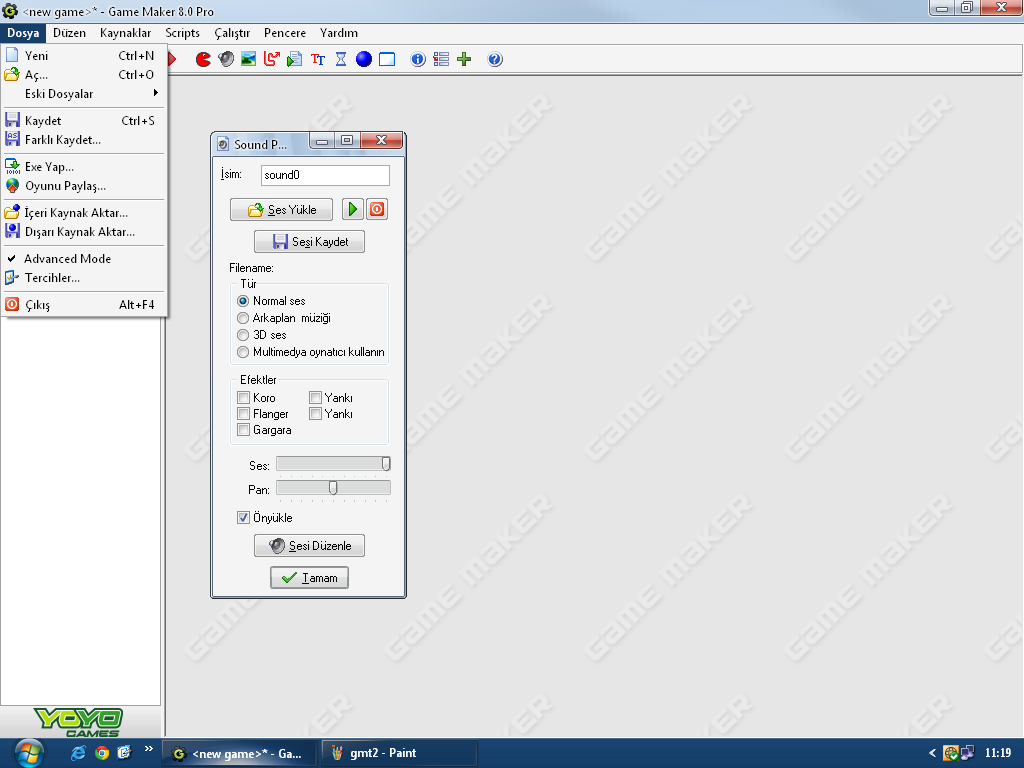Image resolution: width=1024 pixels, height=768 pixels.
Task: Create an object with the blue ball icon
Action: 364,59
